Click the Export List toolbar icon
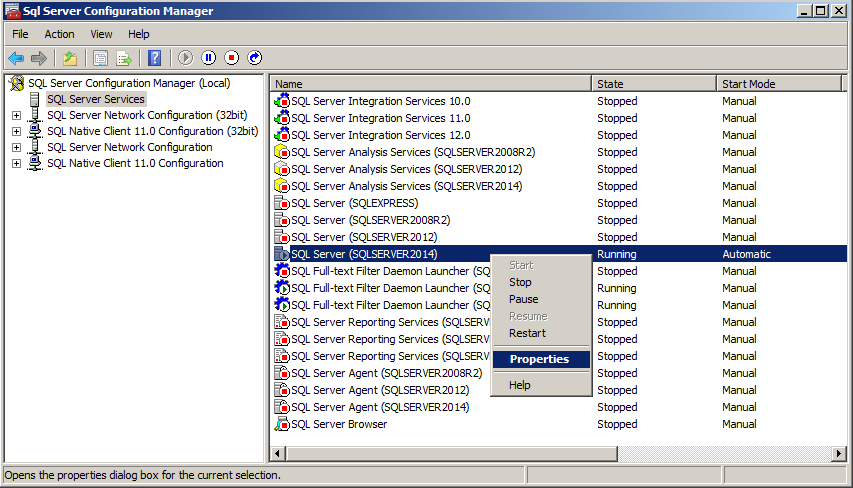 tap(124, 58)
